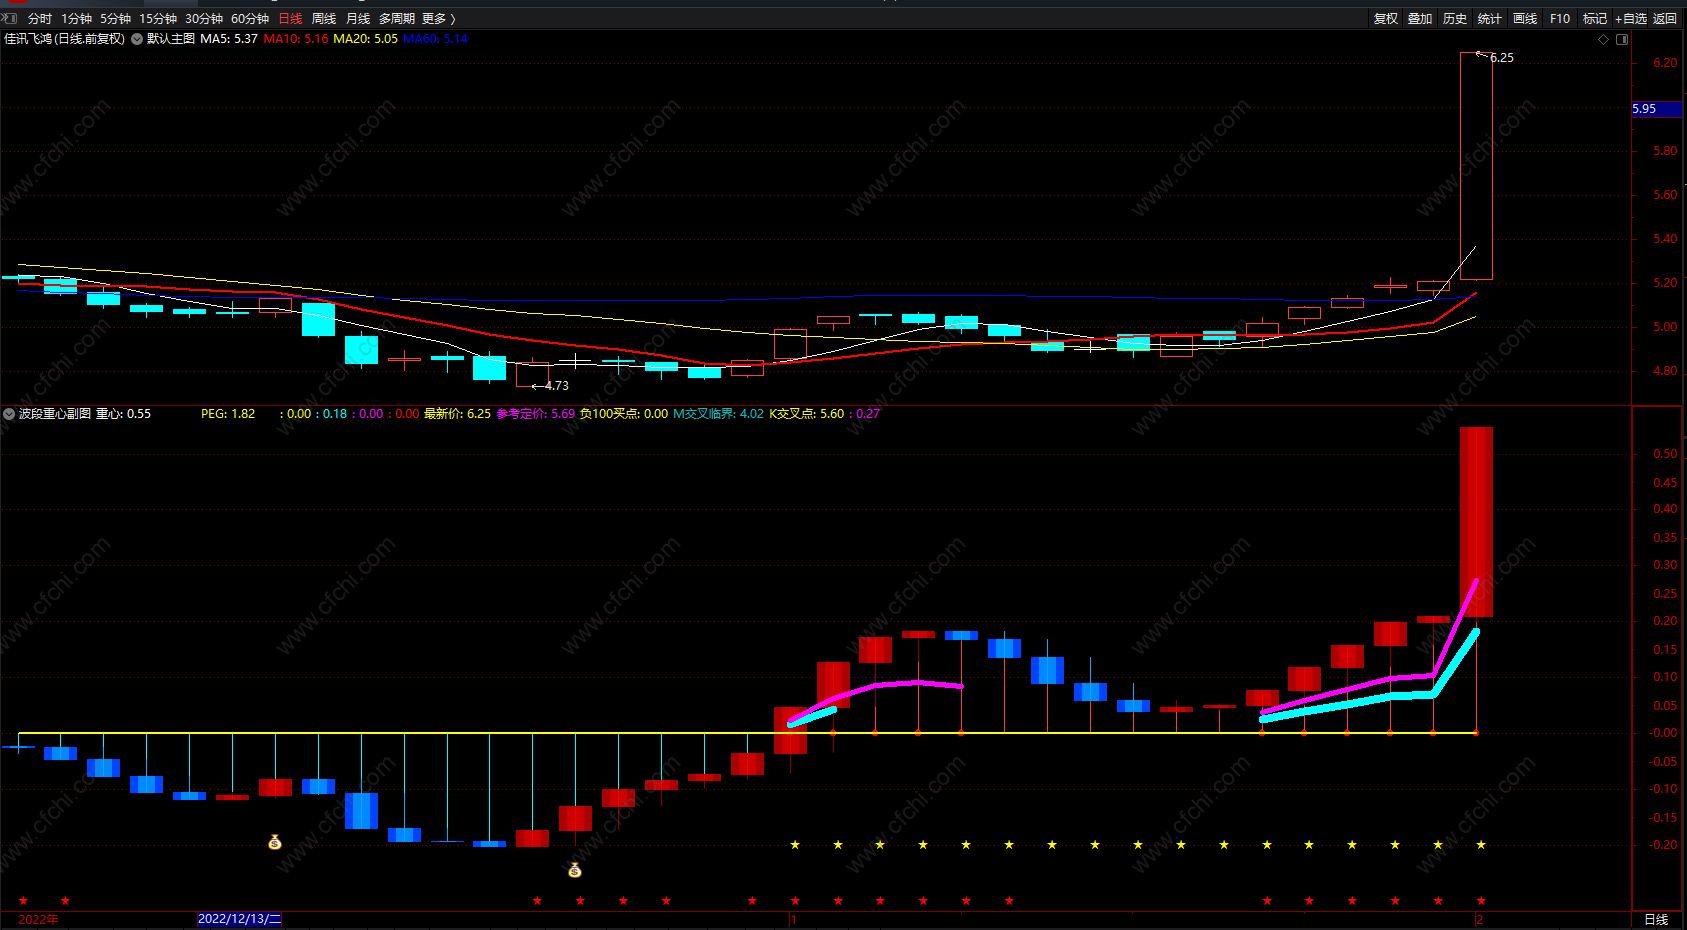
Task: Click the diamond icon at chart top-right
Action: (1604, 40)
